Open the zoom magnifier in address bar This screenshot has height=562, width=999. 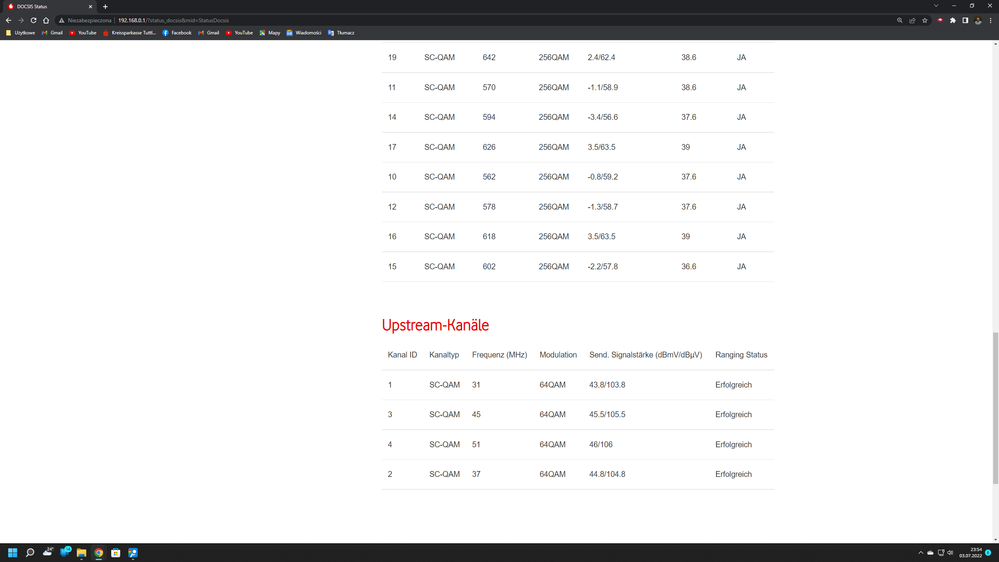tap(900, 20)
